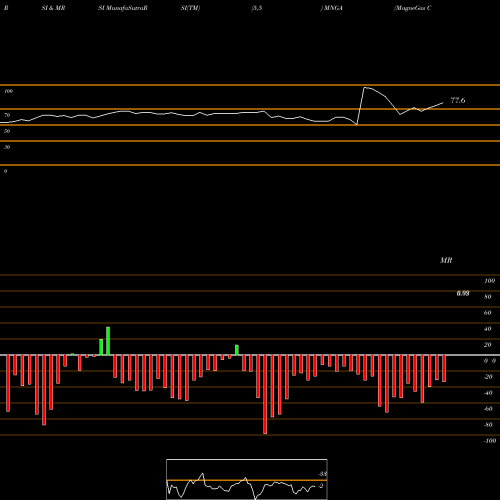This screenshot has width=500, height=500.
Task: Click the 'SI MunafaSutraR' header label
Action: pos(123,8)
